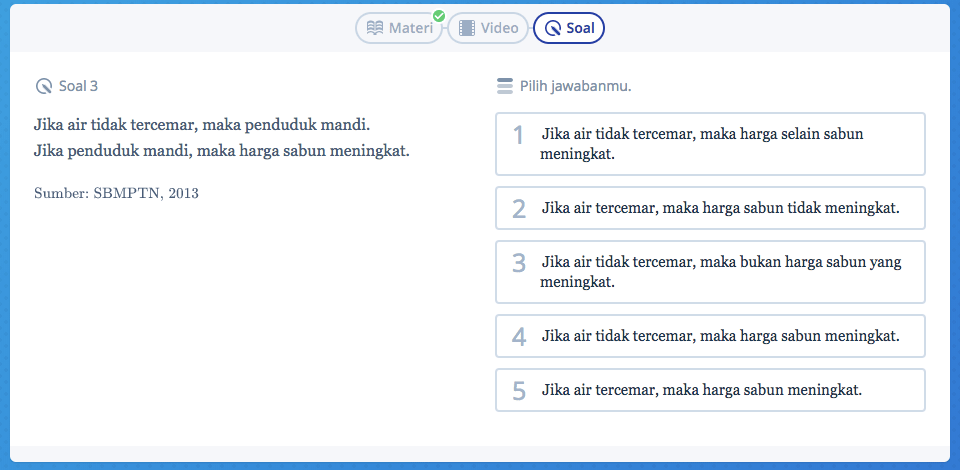Click the 'Pilih jawabanmu.' label
Image resolution: width=960 pixels, height=470 pixels.
575,86
